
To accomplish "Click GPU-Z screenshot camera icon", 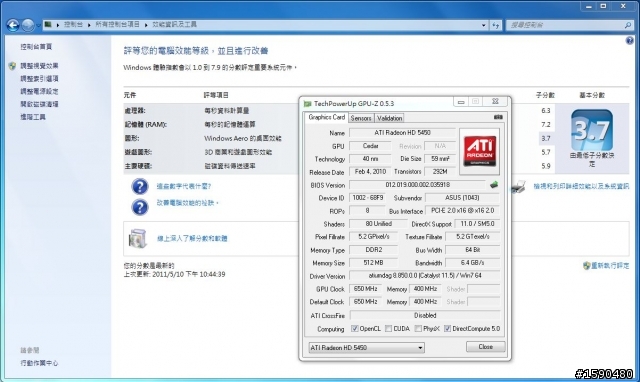I will tap(498, 117).
